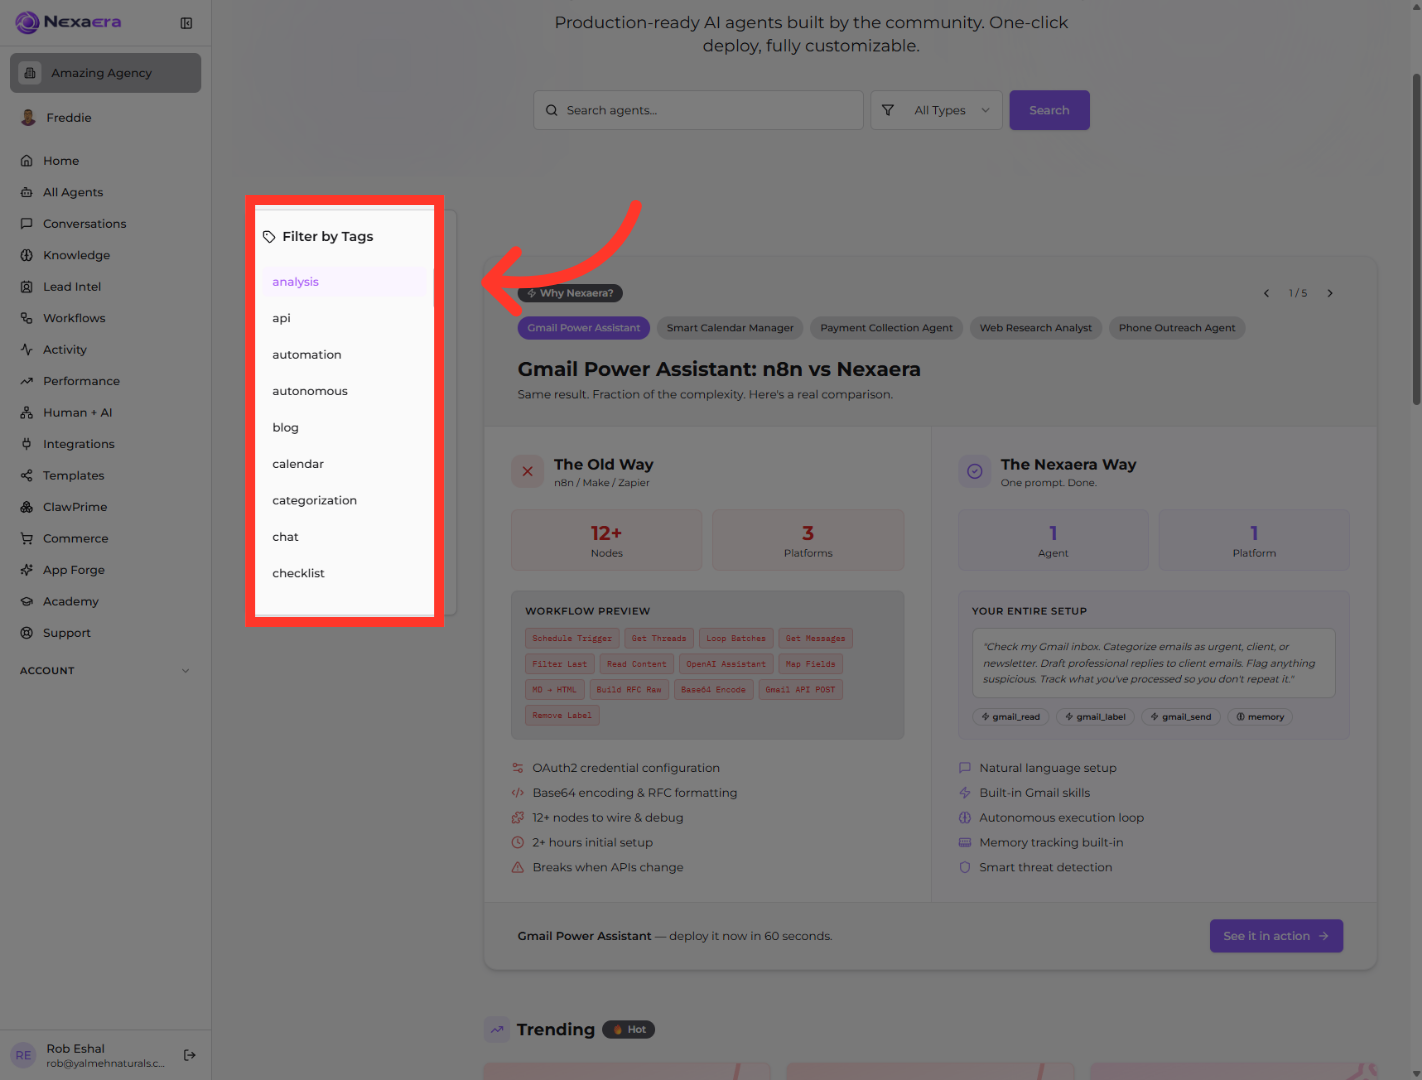Click the Nexaera logo icon
Viewport: 1422px width, 1080px height.
pyautogui.click(x=27, y=22)
